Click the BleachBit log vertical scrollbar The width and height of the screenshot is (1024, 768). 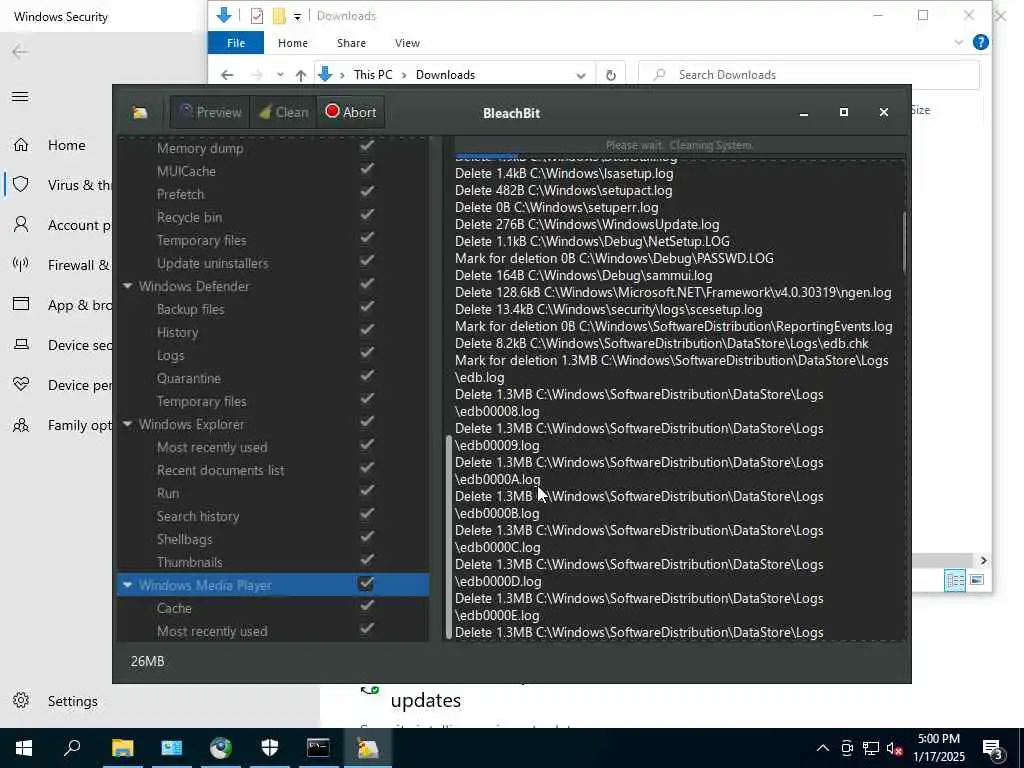click(x=904, y=242)
